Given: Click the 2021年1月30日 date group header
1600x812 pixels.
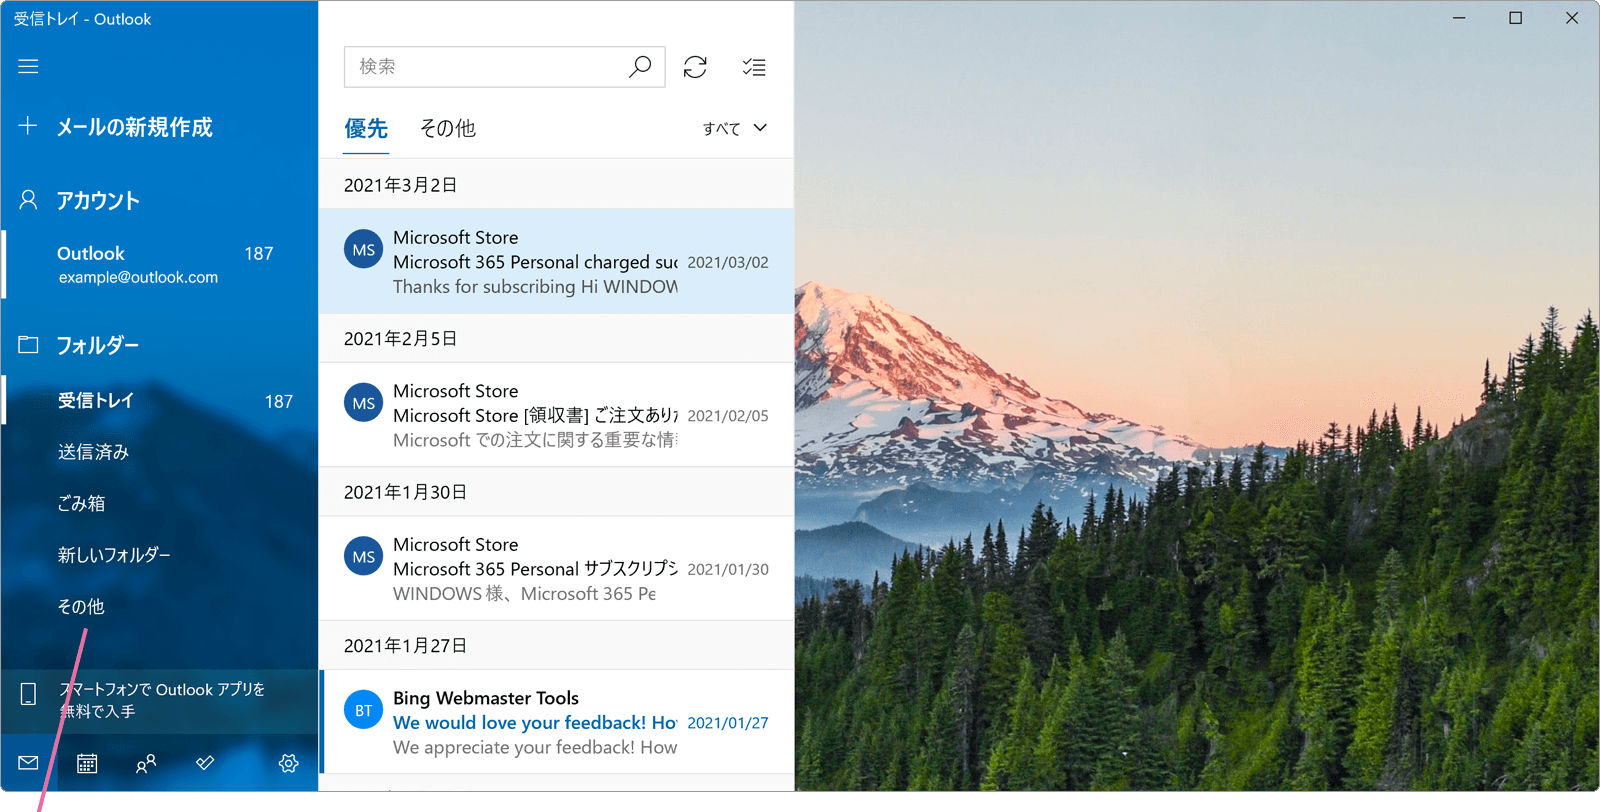Looking at the screenshot, I should coord(556,492).
